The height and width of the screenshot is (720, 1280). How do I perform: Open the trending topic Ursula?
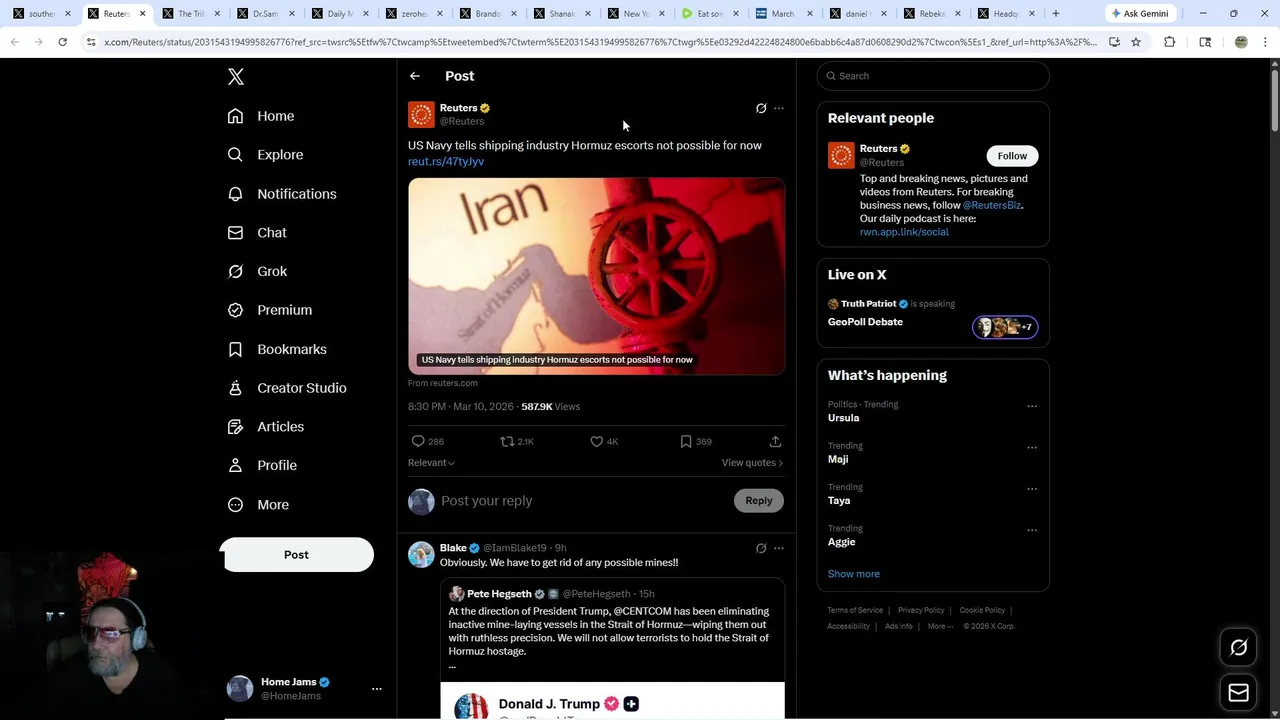coord(843,418)
